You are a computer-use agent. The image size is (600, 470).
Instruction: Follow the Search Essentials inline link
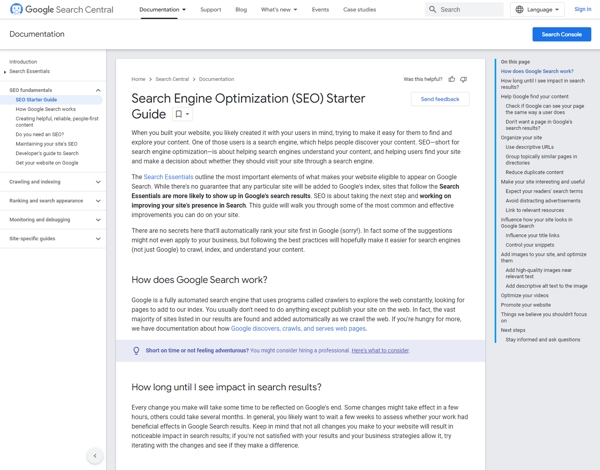tap(168, 177)
